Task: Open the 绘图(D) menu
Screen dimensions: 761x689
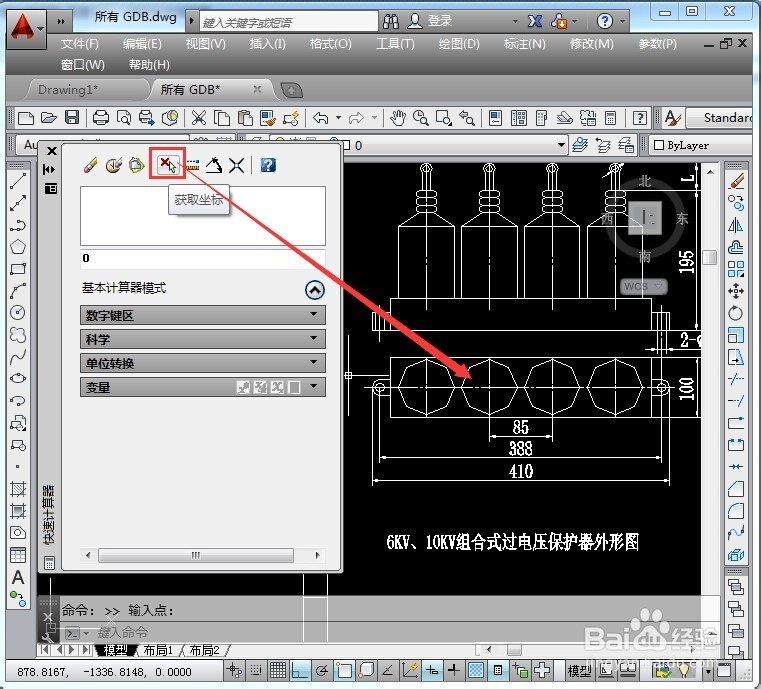Action: click(459, 44)
